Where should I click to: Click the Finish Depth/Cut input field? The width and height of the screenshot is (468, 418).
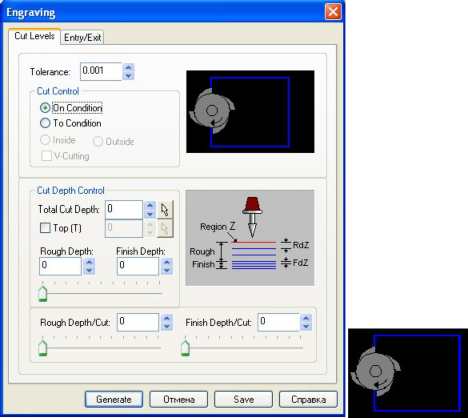point(278,322)
